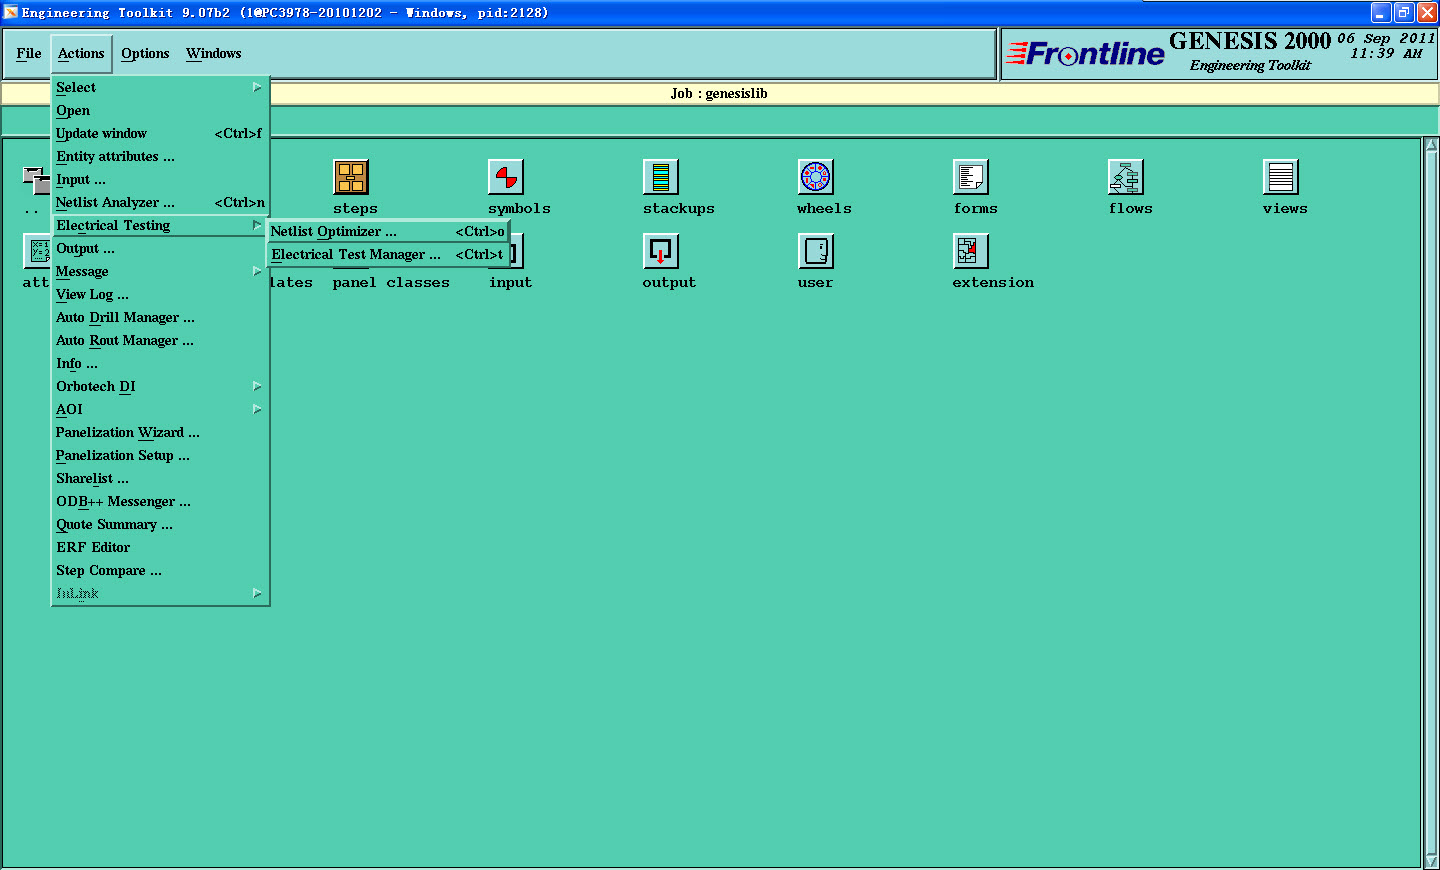Expand the Electrical Testing submenu
Viewport: 1440px width, 870px height.
(160, 225)
